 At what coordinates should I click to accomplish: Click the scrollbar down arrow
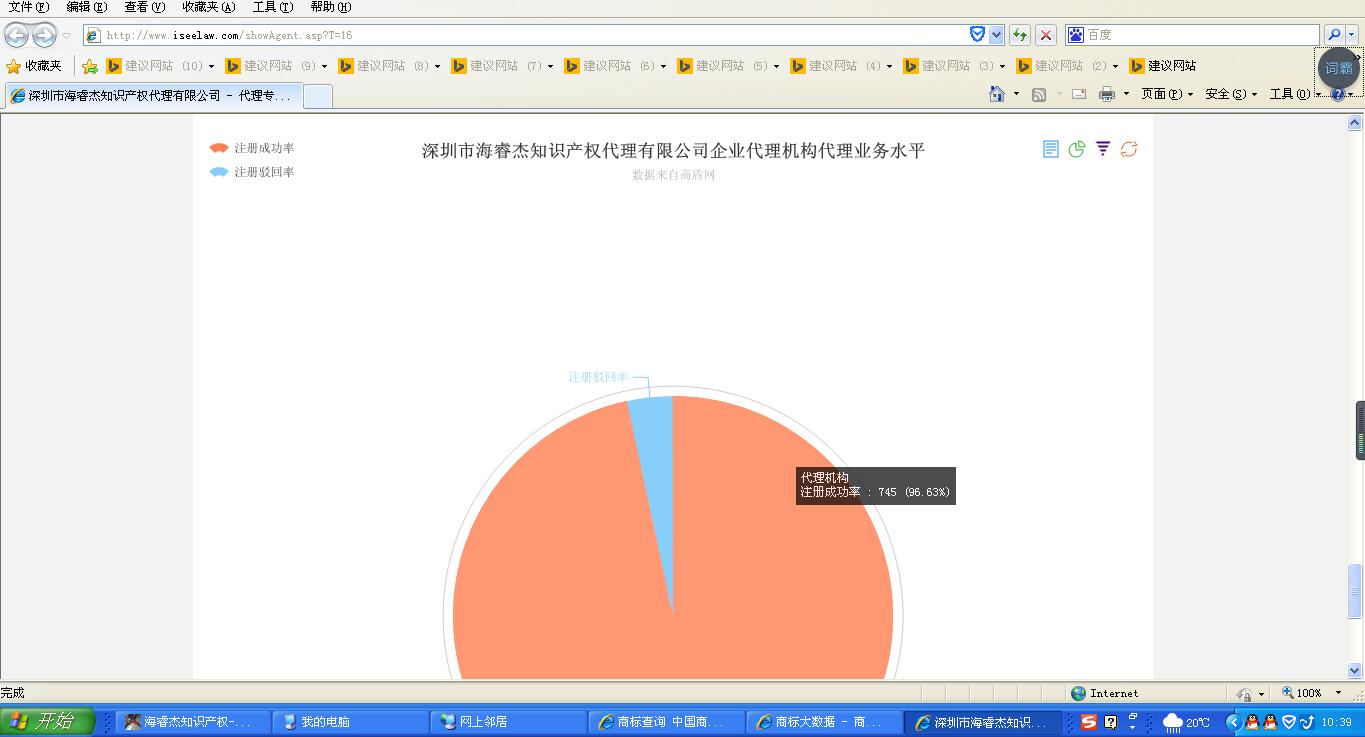tap(1355, 671)
